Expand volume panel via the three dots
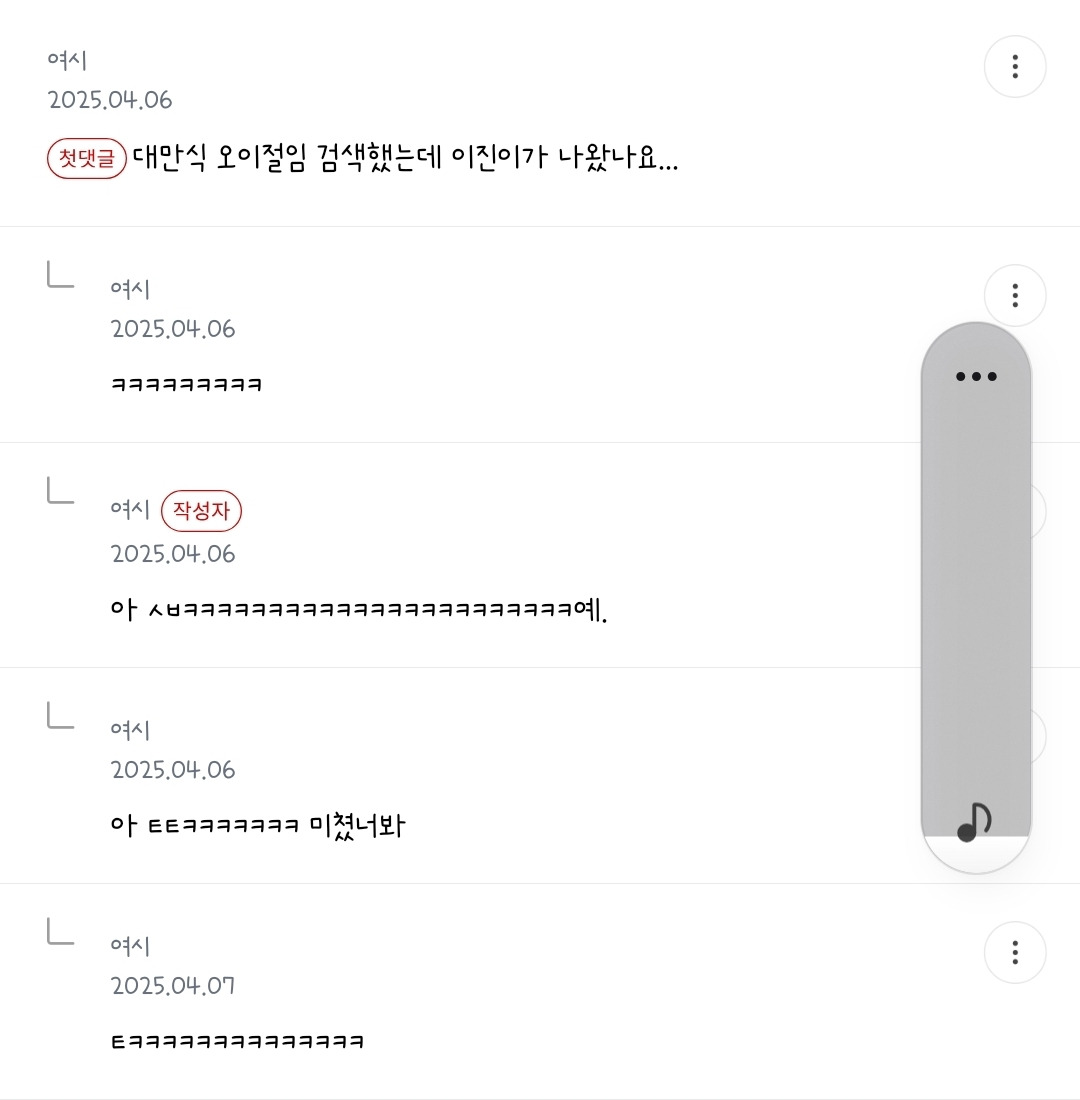The height and width of the screenshot is (1100, 1080). (x=976, y=377)
